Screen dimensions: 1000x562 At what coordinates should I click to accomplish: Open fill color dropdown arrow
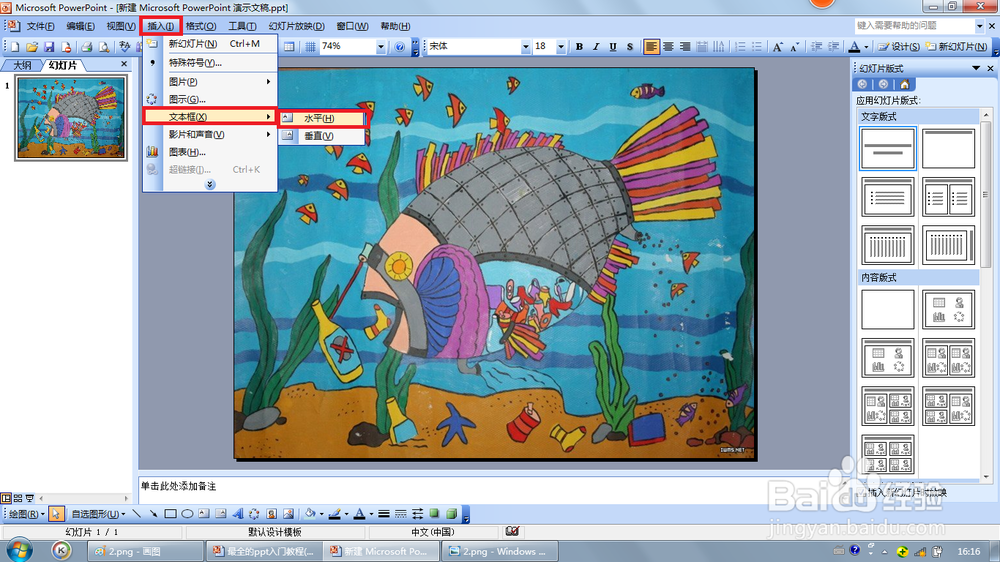tap(321, 514)
